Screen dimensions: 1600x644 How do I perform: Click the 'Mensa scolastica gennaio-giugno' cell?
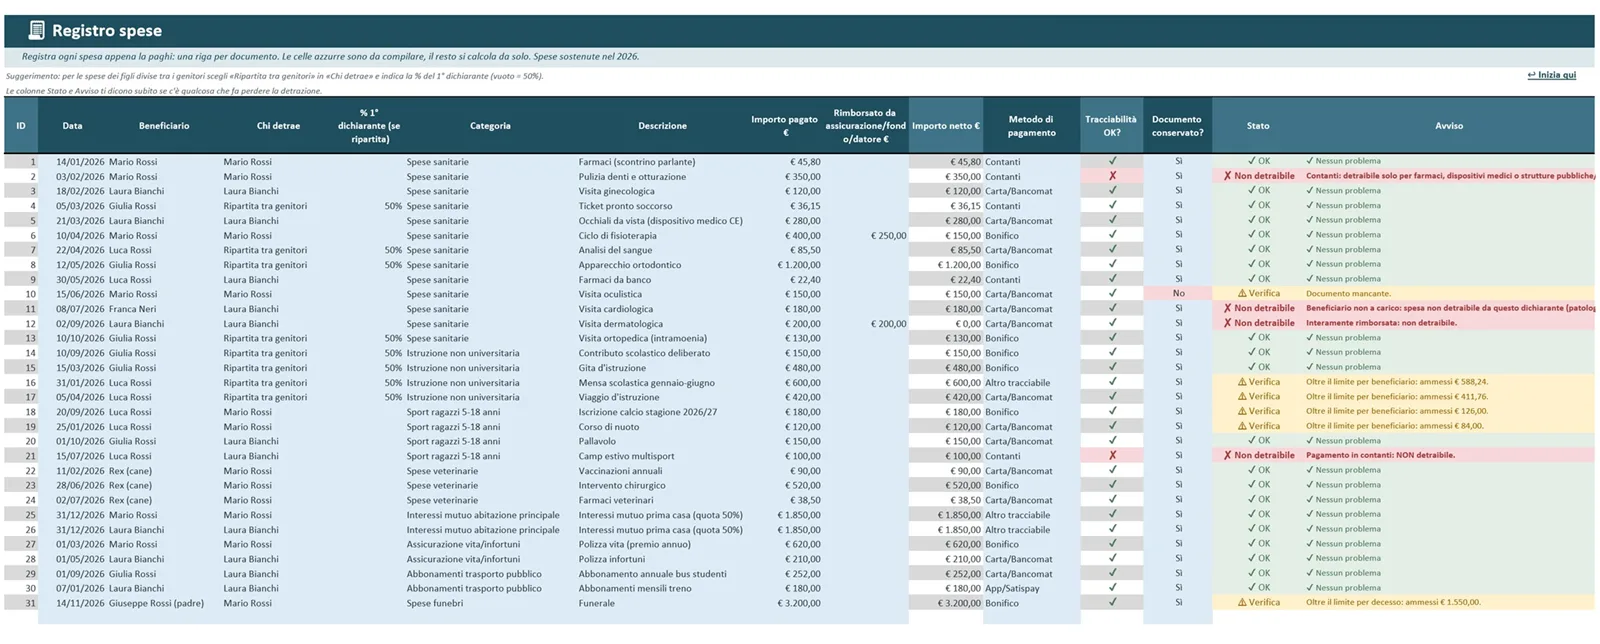pos(646,382)
